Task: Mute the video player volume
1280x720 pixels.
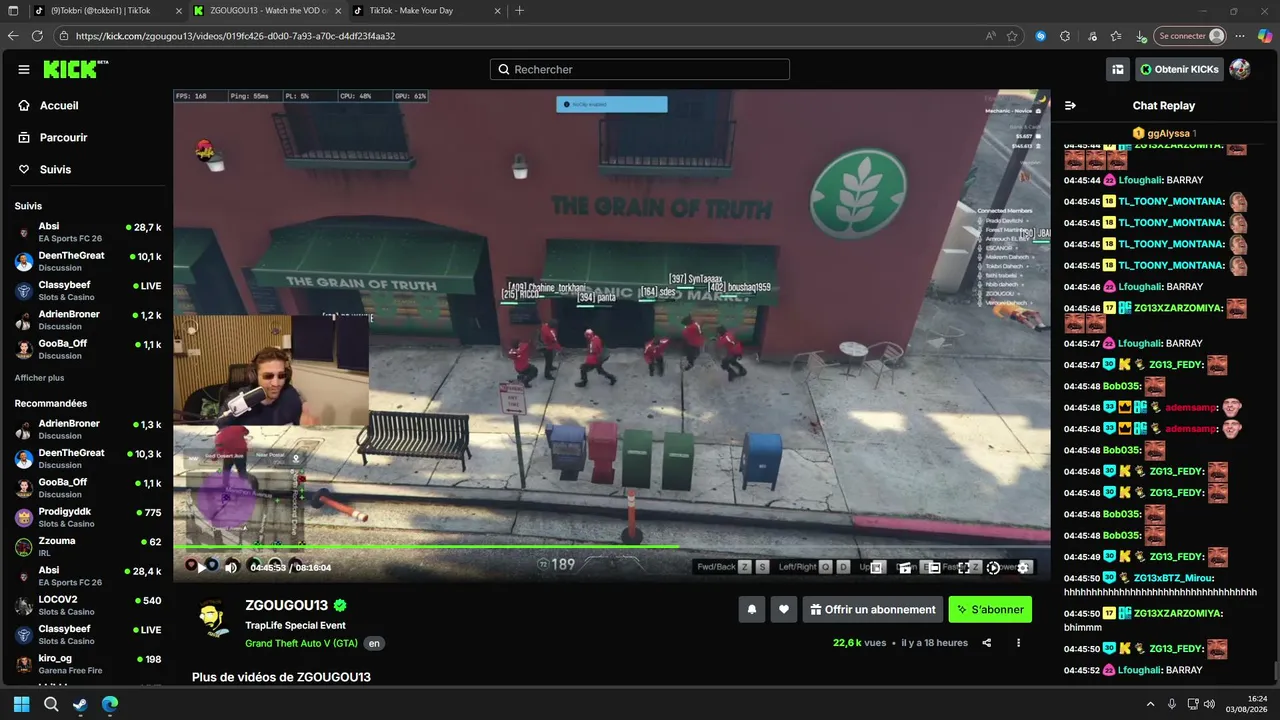Action: point(231,567)
